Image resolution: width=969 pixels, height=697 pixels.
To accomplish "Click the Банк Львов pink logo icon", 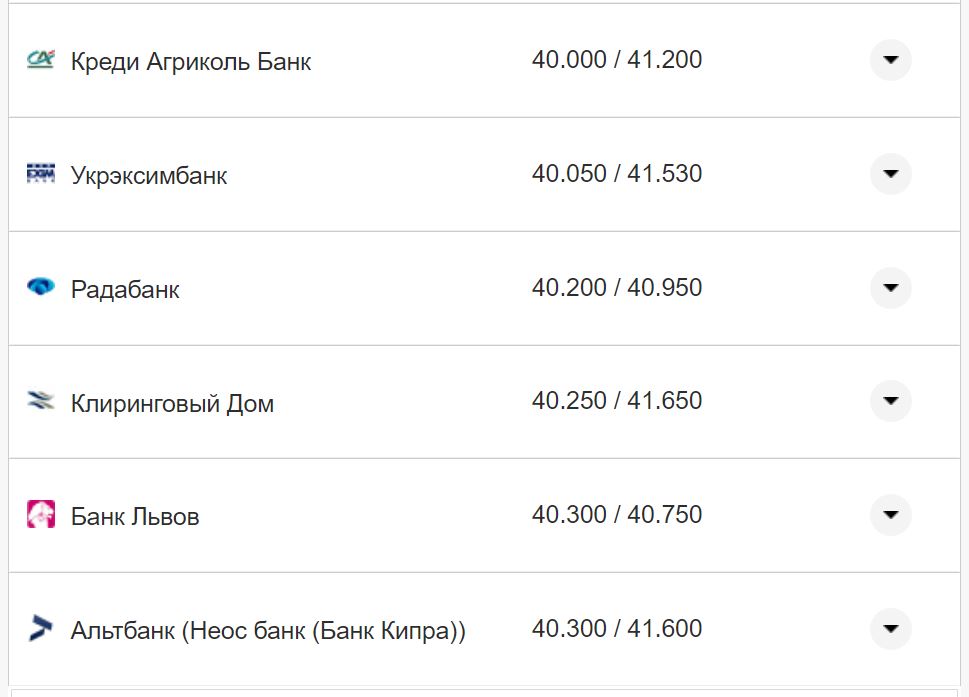I will [x=41, y=515].
